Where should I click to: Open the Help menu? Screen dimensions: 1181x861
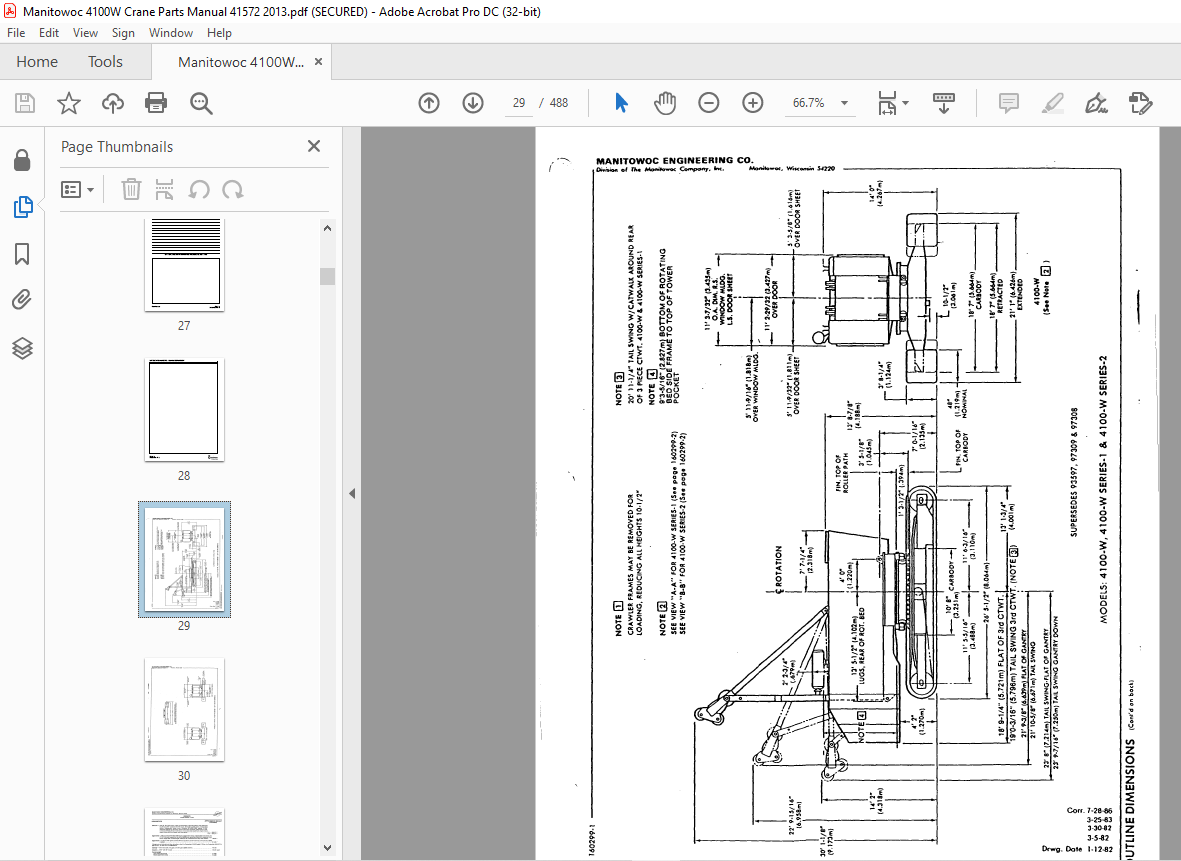coord(219,33)
